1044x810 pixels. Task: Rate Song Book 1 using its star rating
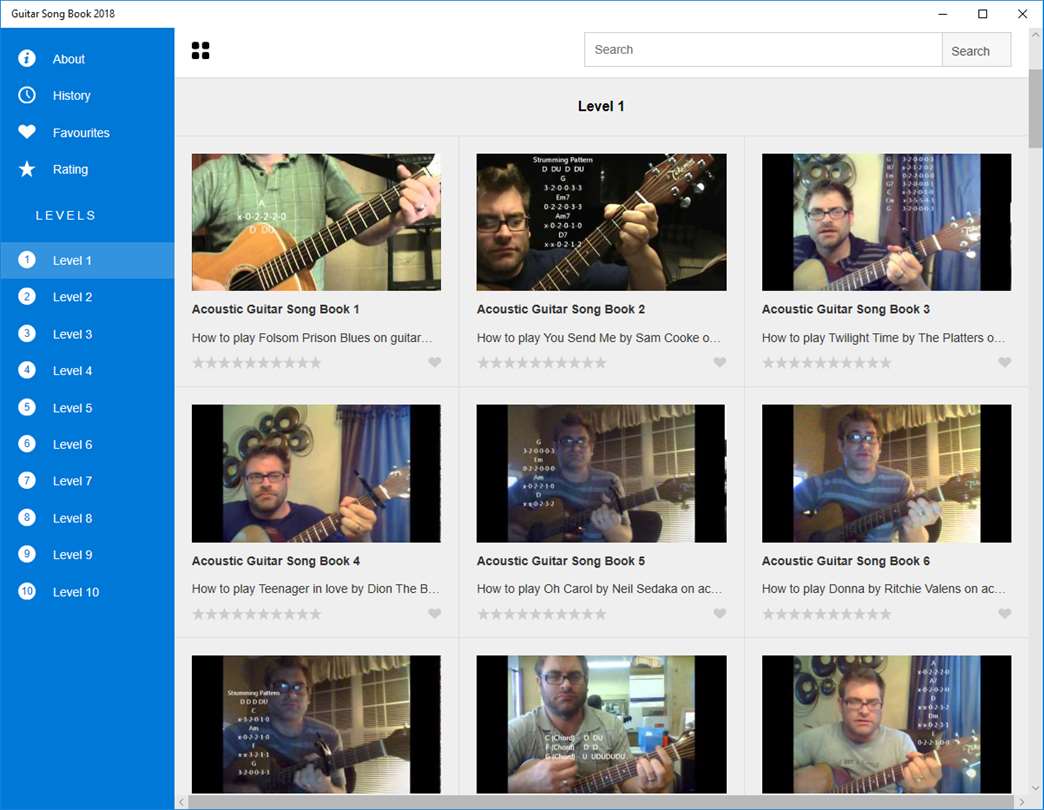tap(256, 363)
